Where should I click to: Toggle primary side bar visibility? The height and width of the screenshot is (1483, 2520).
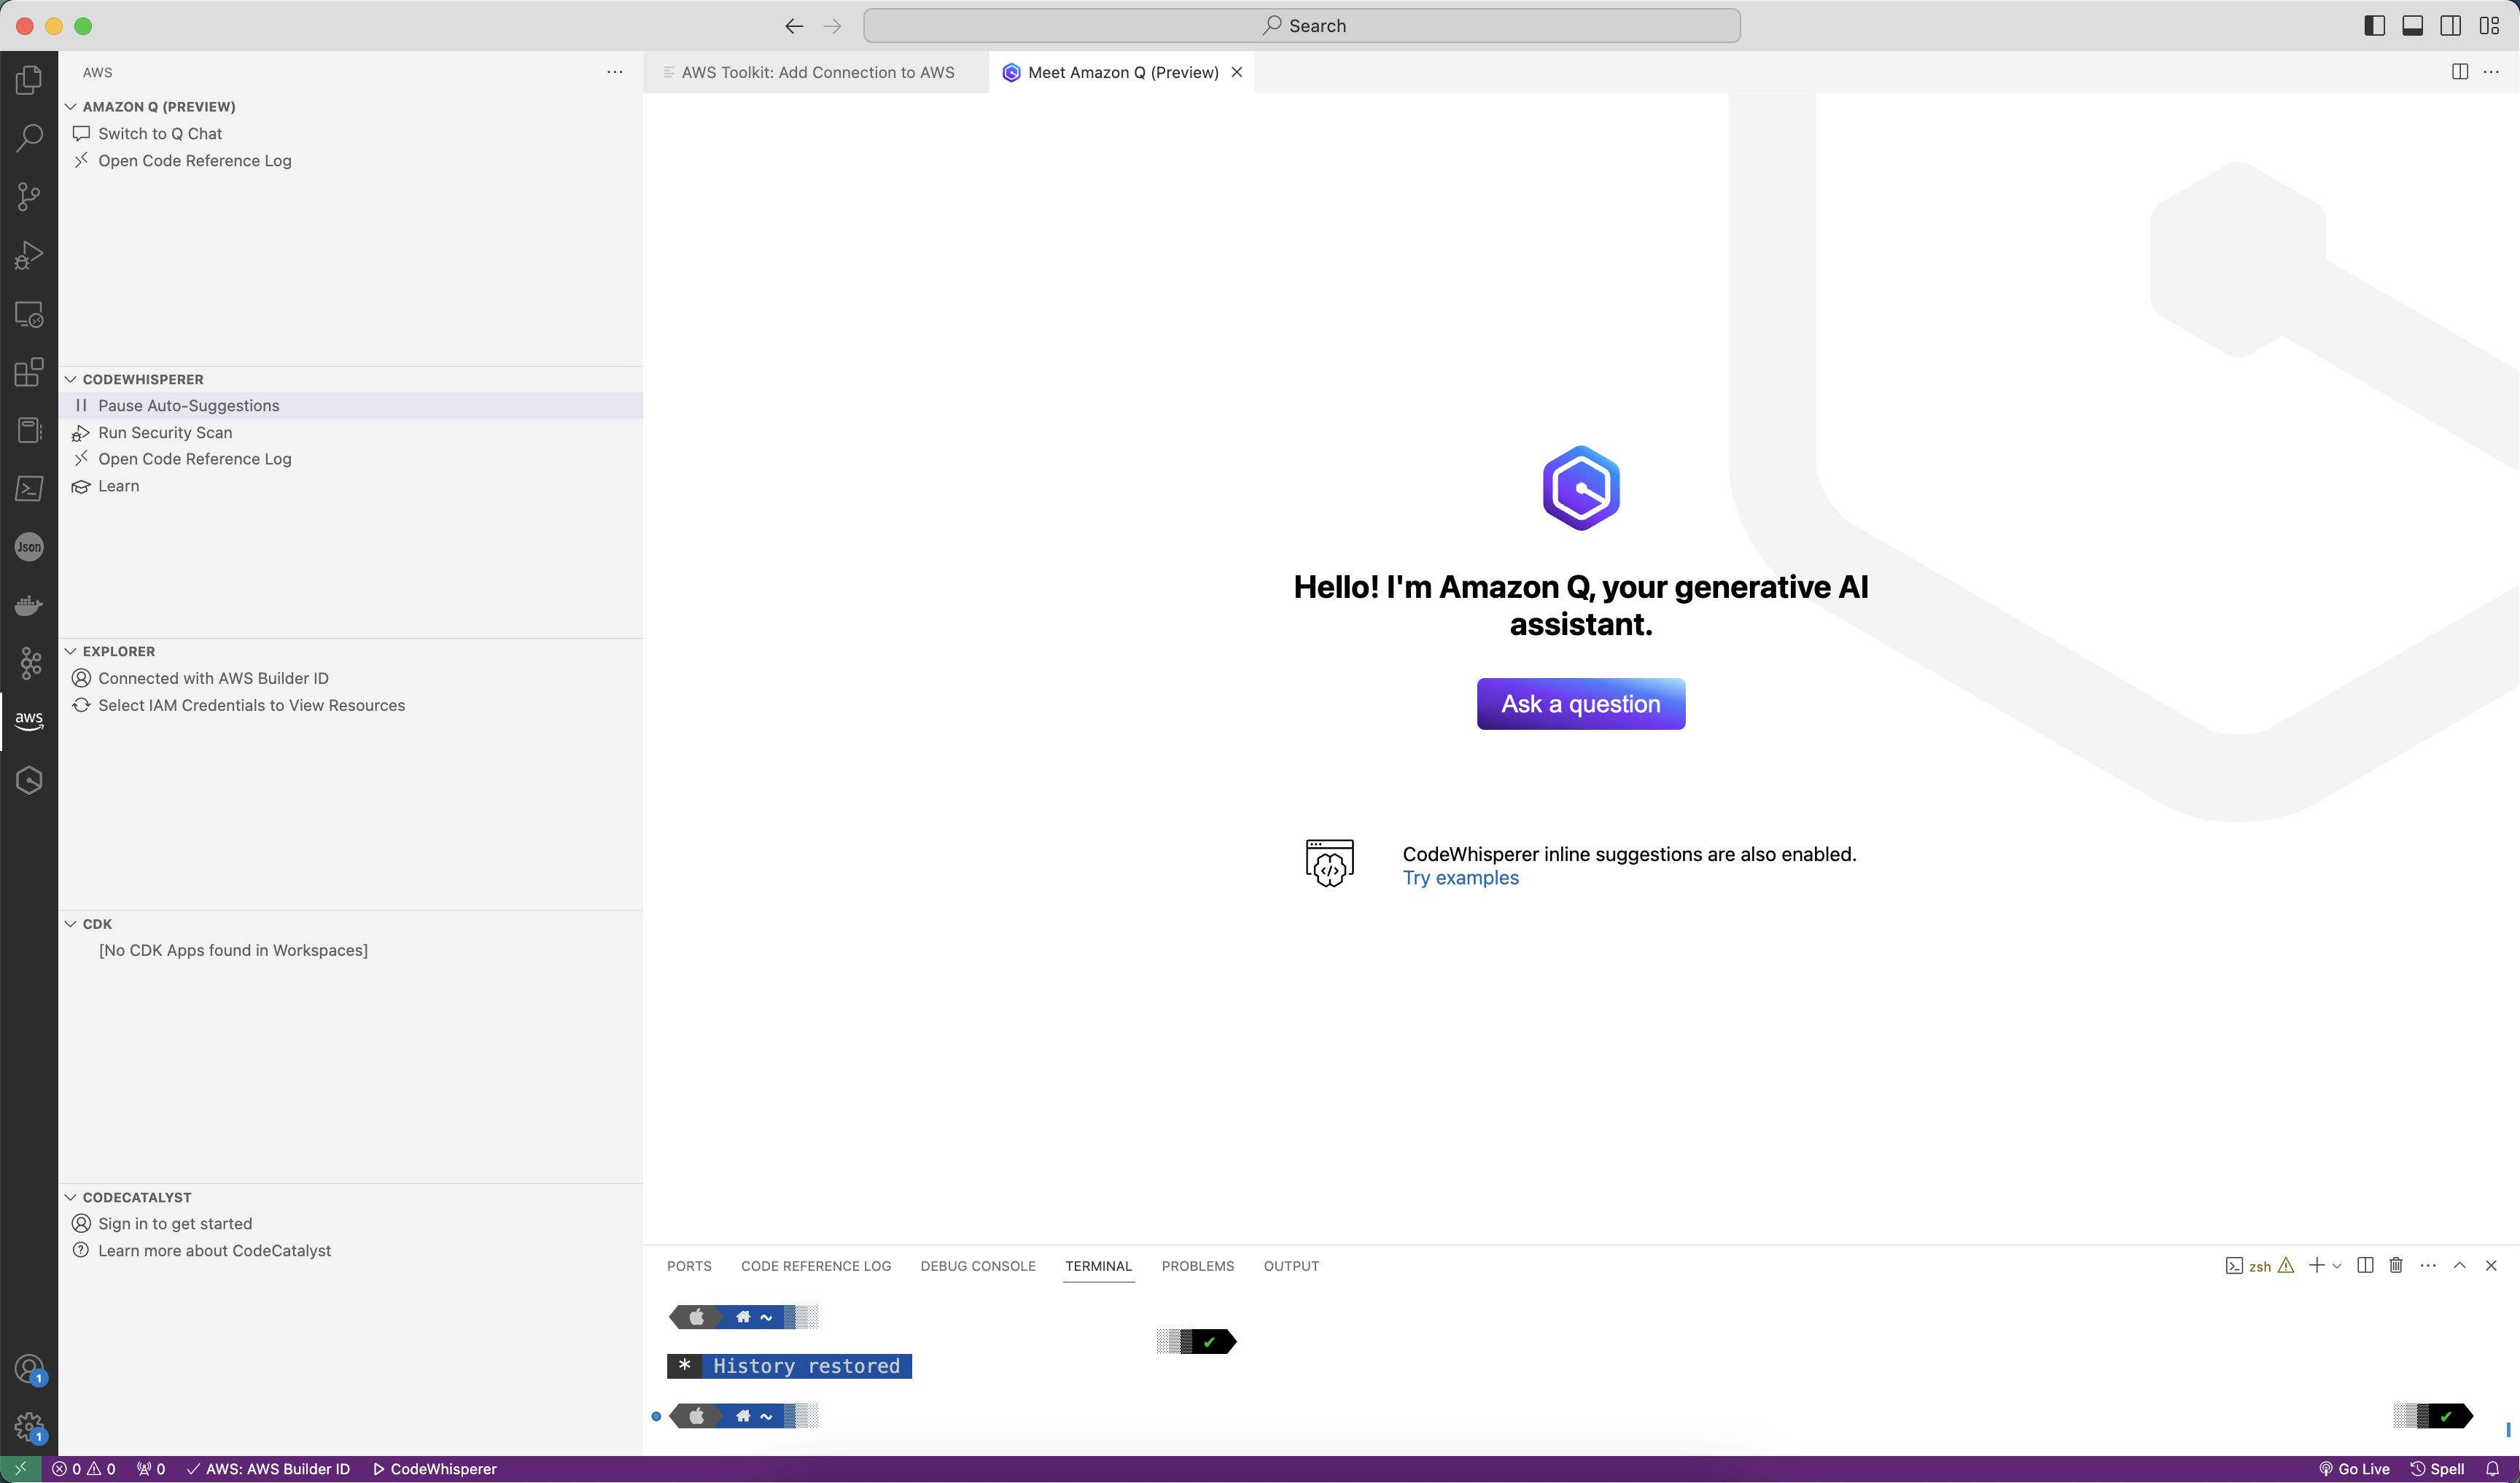(2374, 26)
